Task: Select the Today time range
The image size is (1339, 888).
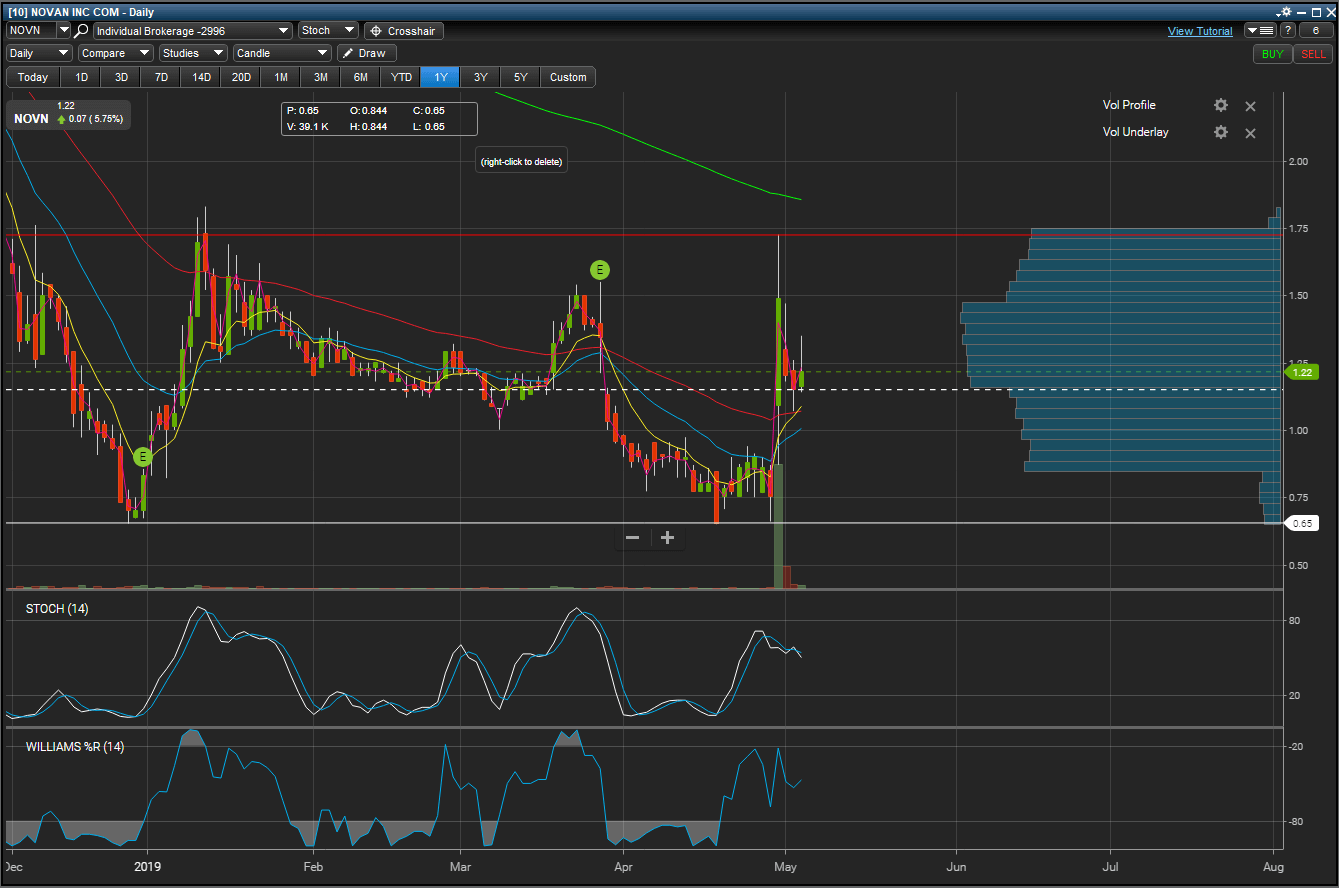Action: (33, 77)
